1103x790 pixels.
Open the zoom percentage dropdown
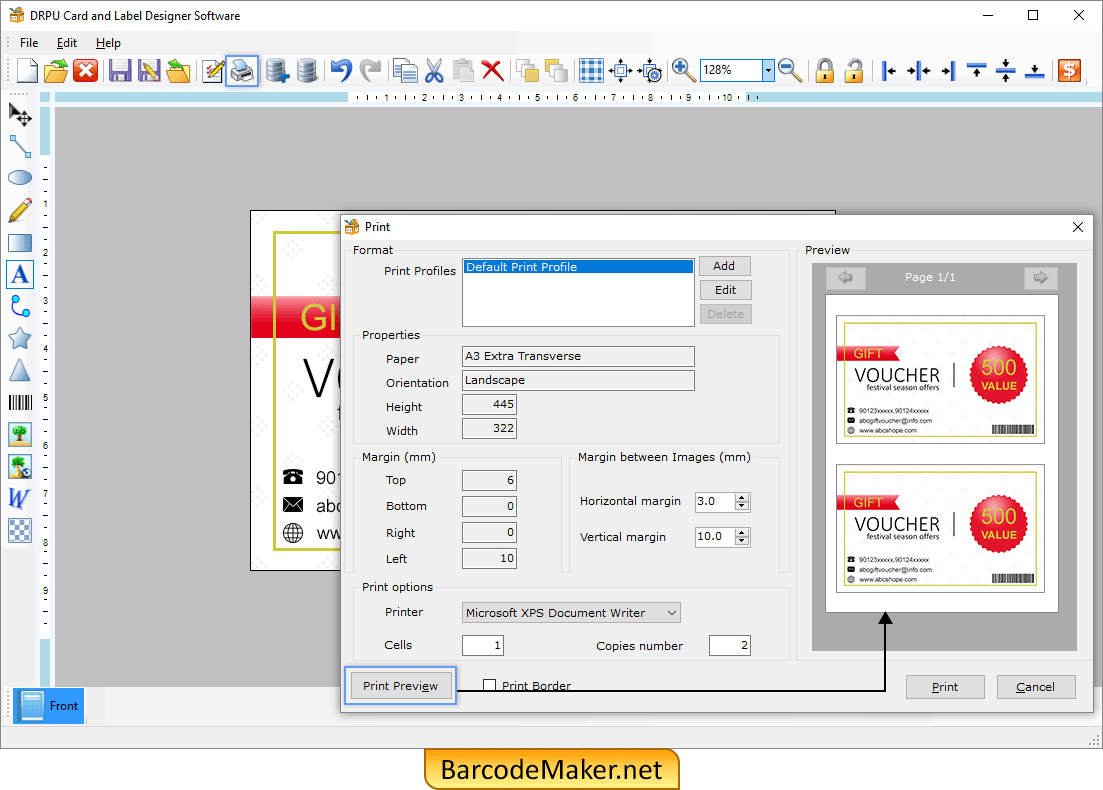(x=768, y=70)
